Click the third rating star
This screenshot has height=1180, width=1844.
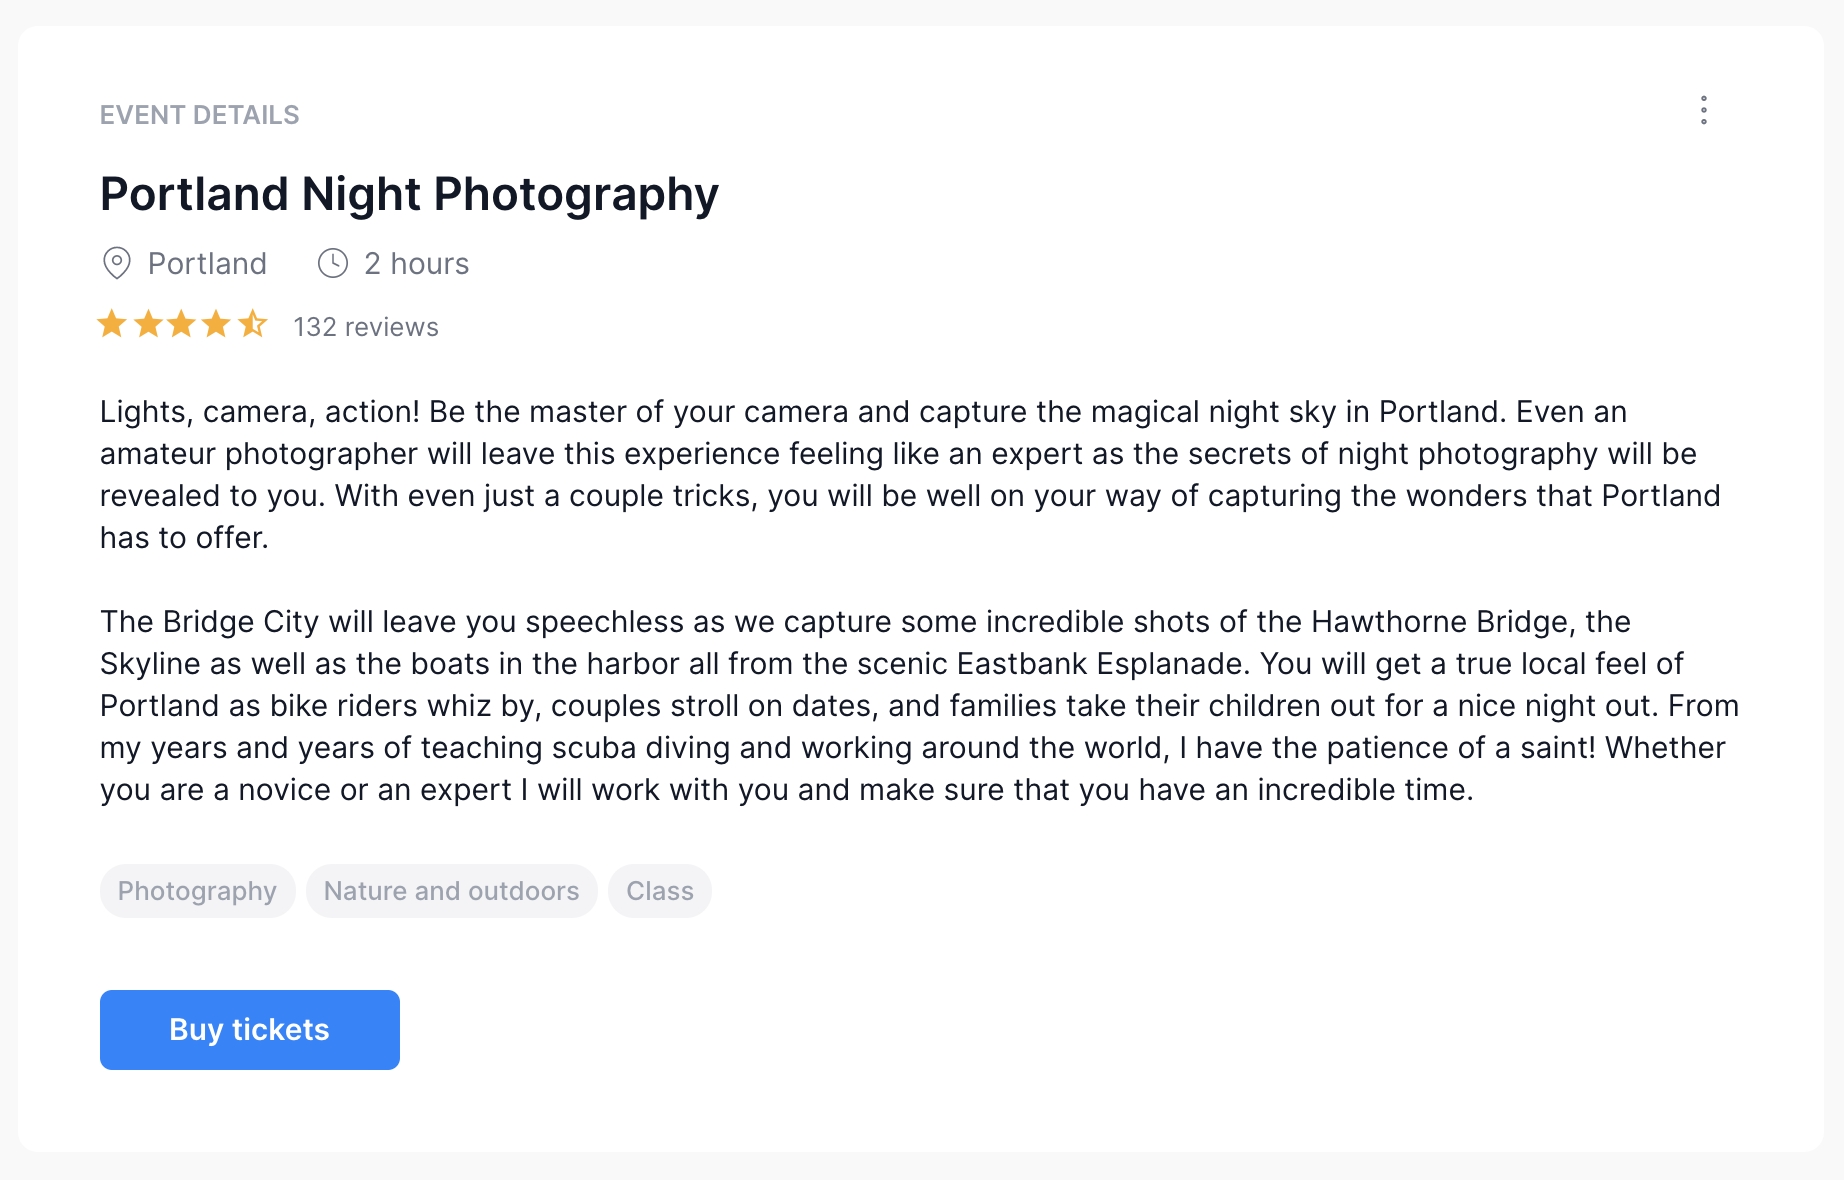tap(182, 324)
